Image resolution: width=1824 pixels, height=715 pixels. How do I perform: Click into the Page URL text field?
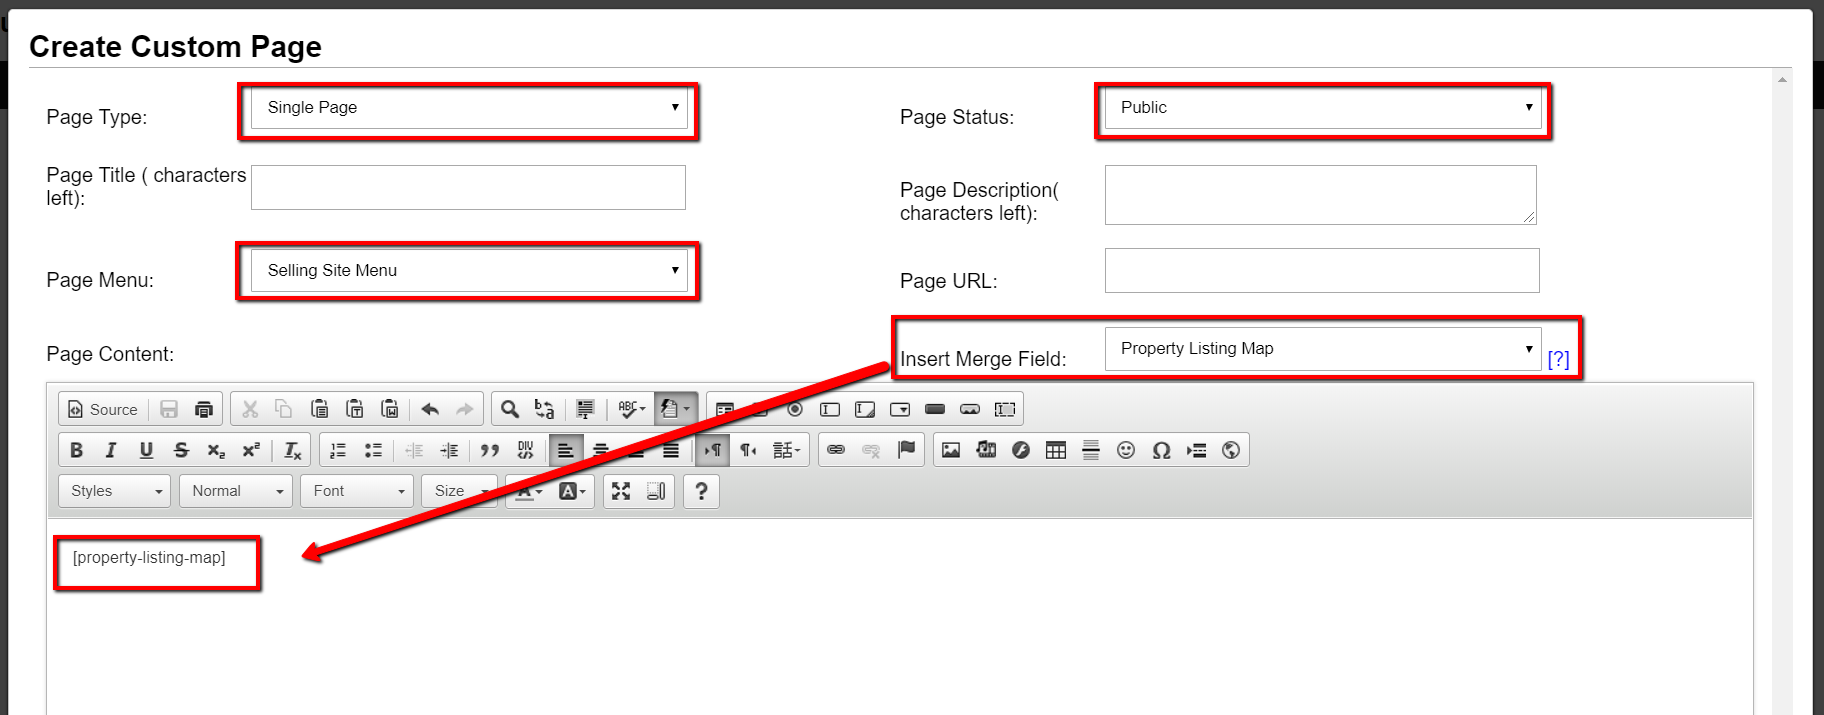pyautogui.click(x=1321, y=271)
